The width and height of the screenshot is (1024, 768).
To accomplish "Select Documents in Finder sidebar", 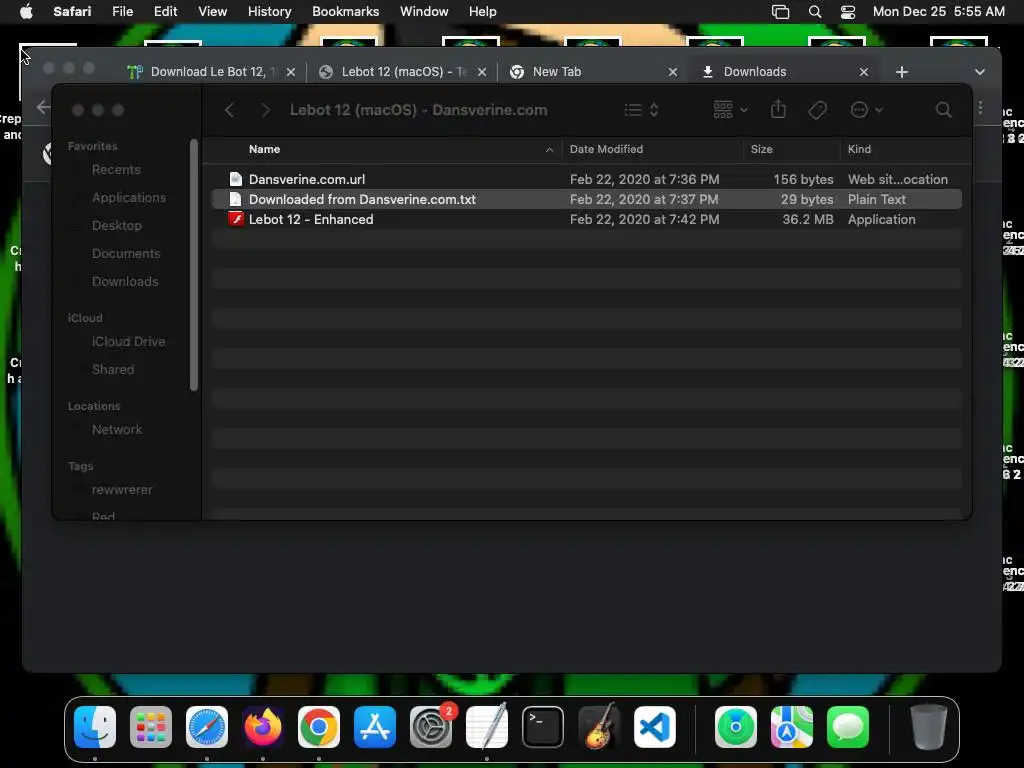I will click(x=126, y=254).
